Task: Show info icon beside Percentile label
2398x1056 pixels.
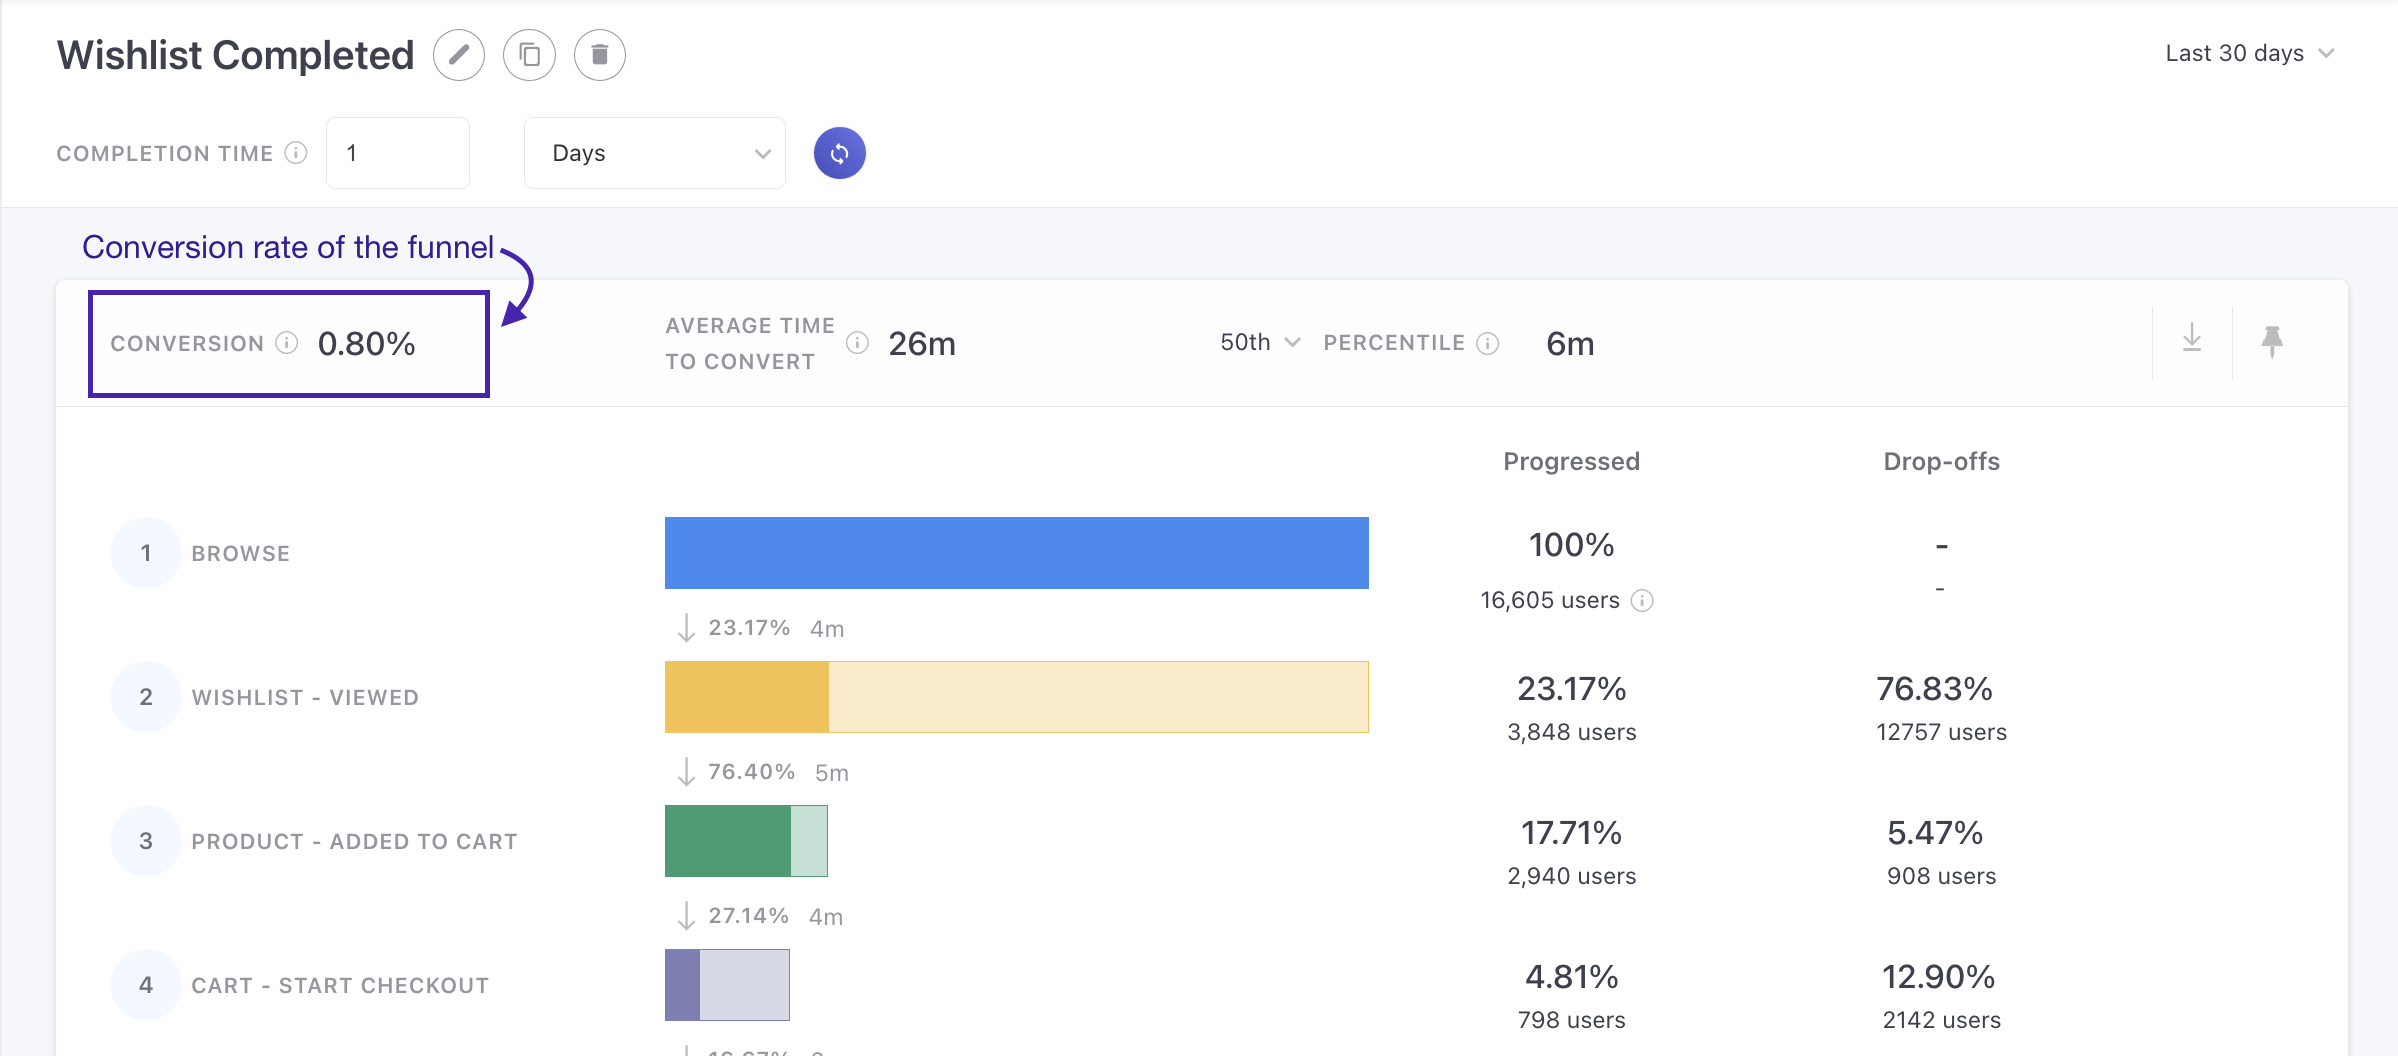Action: pyautogui.click(x=1488, y=343)
